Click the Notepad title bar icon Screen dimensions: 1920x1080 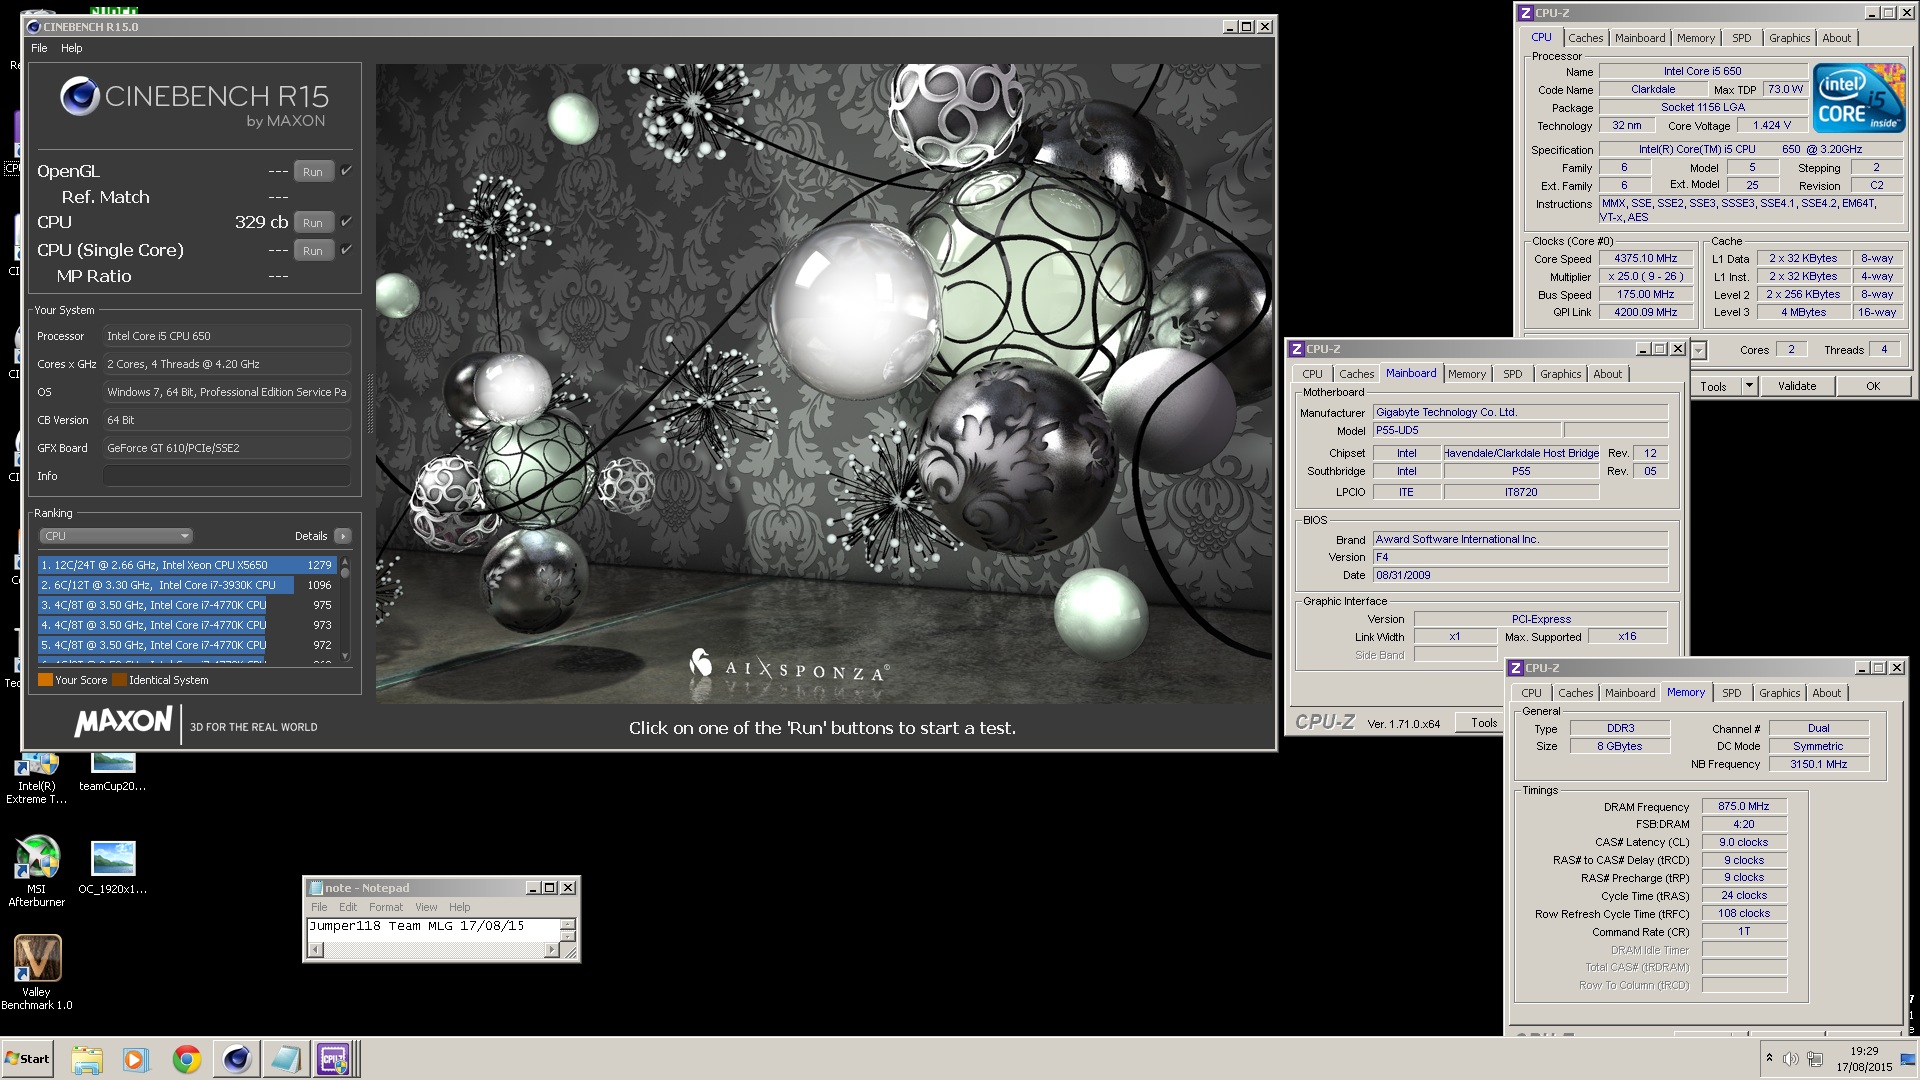point(316,888)
